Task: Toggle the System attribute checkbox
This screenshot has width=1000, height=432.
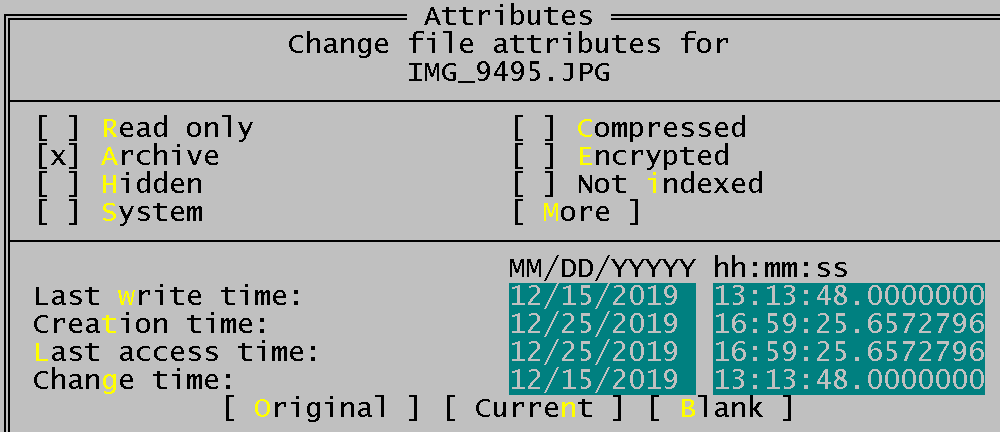Action: coord(58,213)
